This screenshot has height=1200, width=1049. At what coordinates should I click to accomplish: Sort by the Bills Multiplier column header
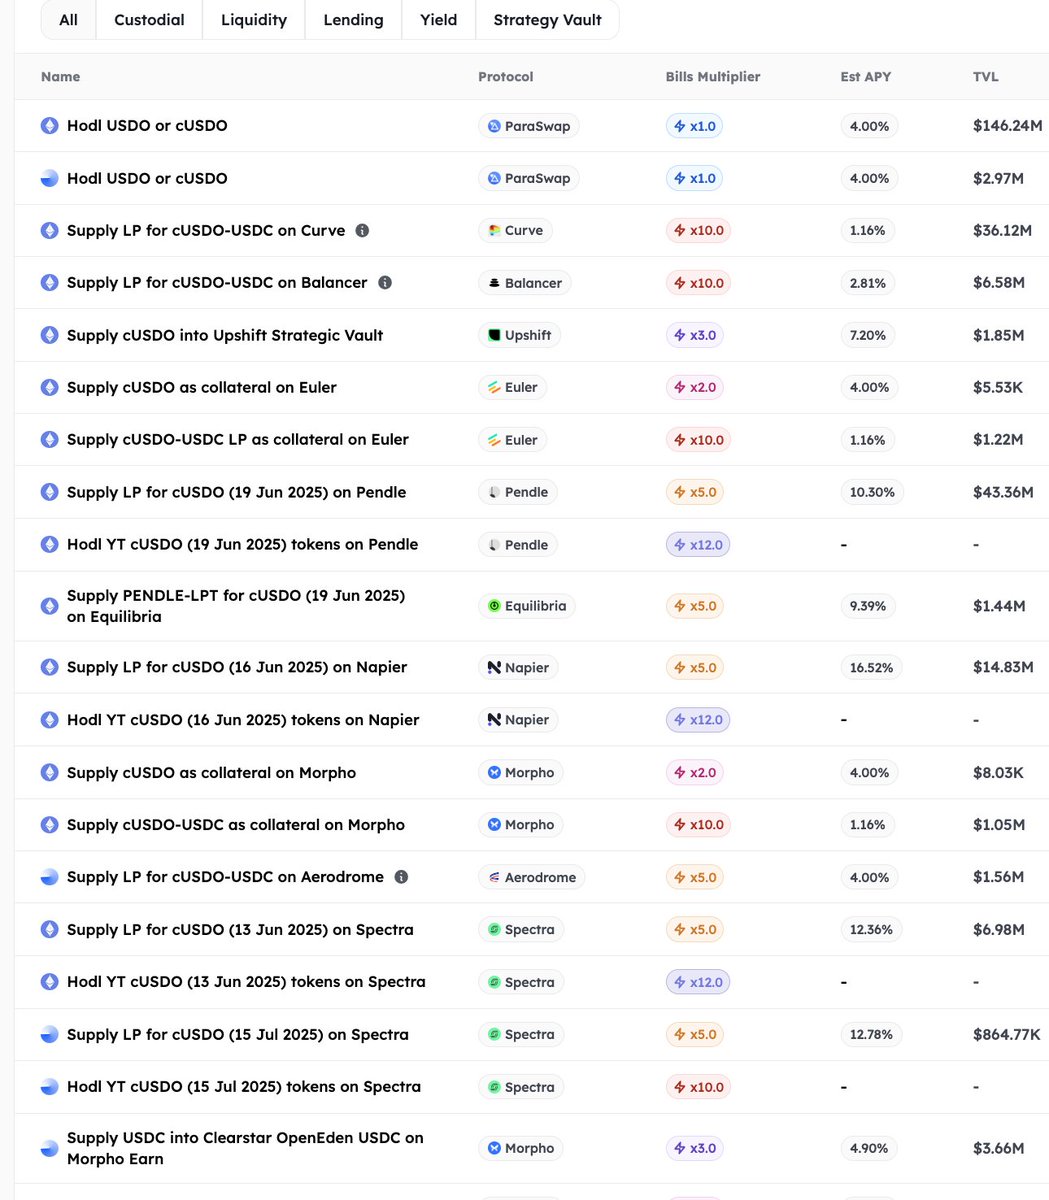(713, 77)
